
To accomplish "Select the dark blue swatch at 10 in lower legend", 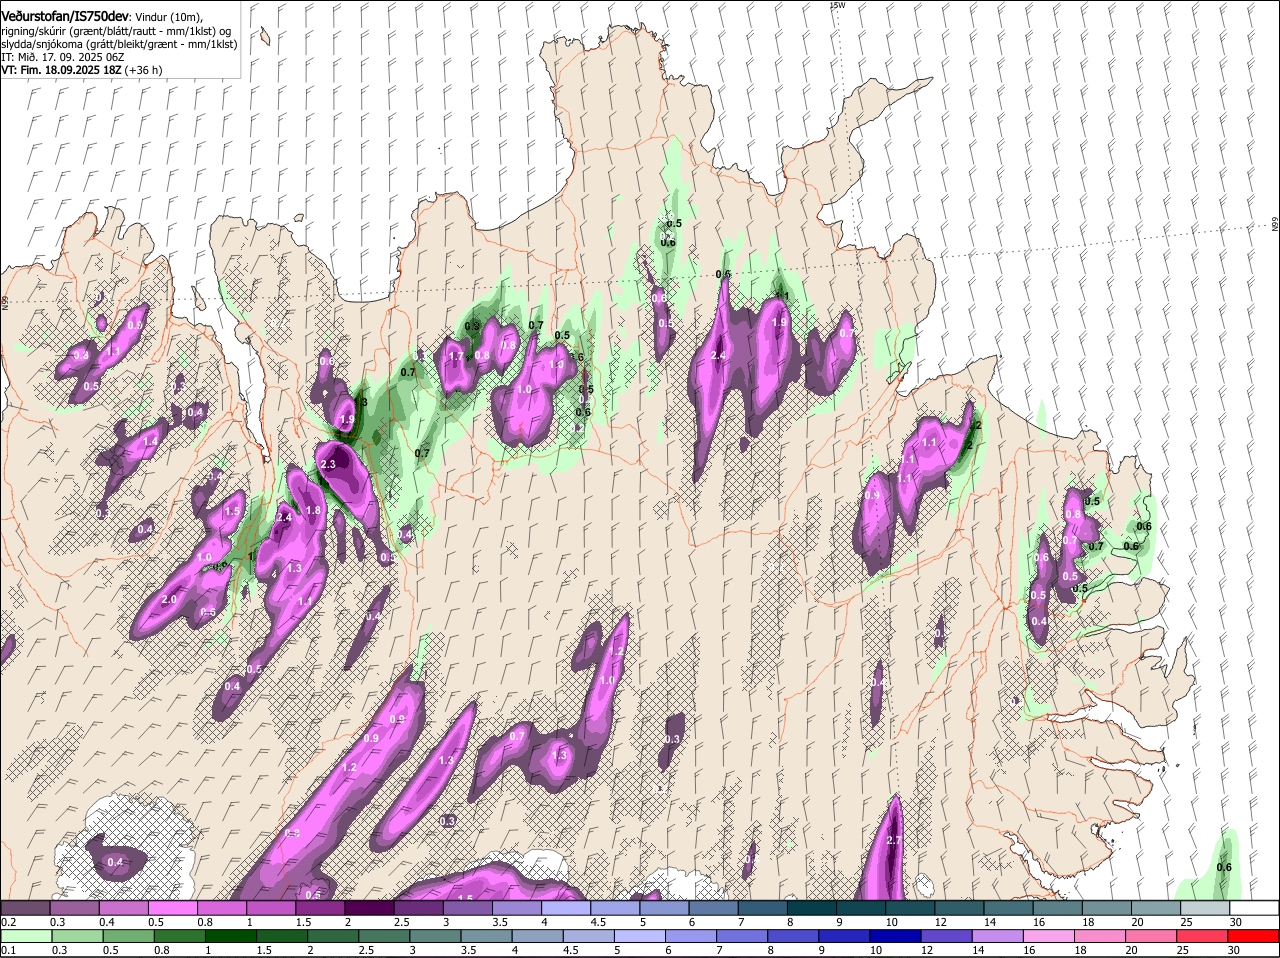I will pos(897,936).
